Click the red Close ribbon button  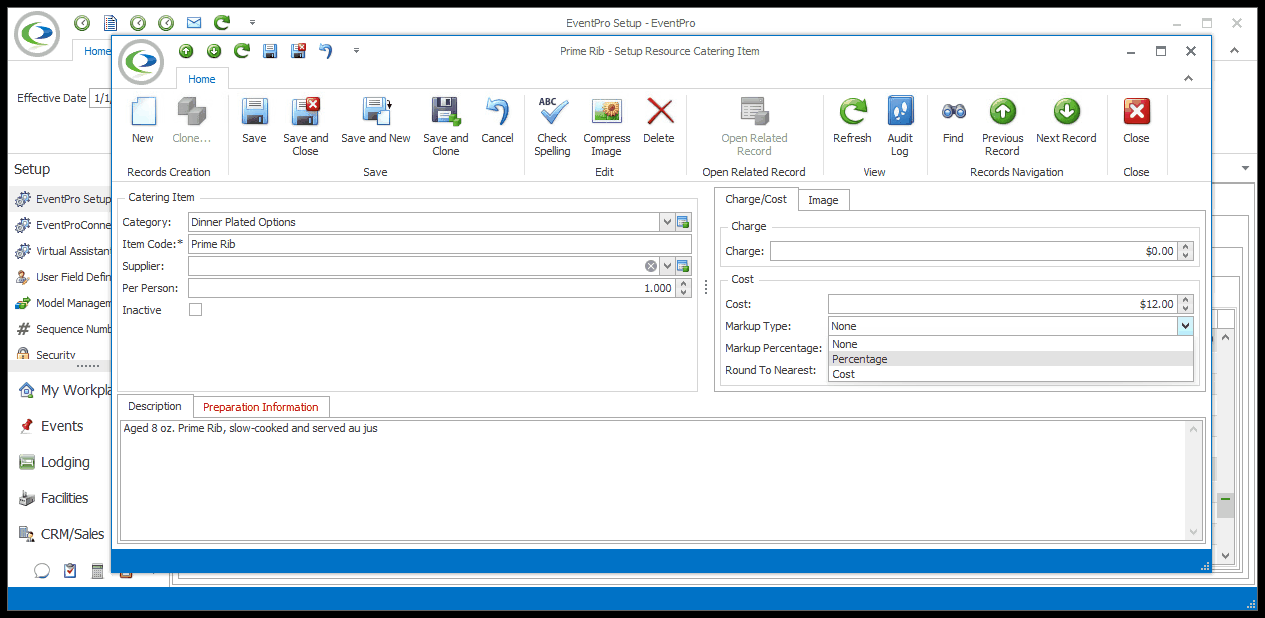click(x=1136, y=121)
